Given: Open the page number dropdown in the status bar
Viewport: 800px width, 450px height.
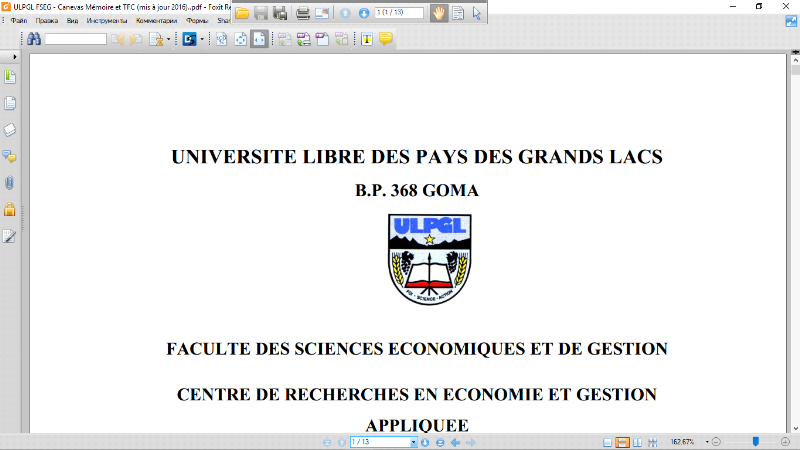Looking at the screenshot, I should tap(413, 442).
